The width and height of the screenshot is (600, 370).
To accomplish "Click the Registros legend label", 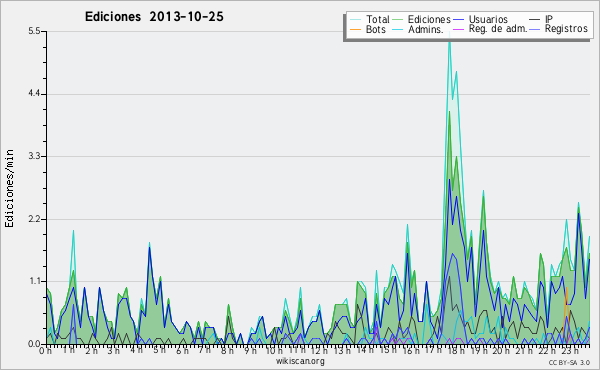I will pos(566,29).
